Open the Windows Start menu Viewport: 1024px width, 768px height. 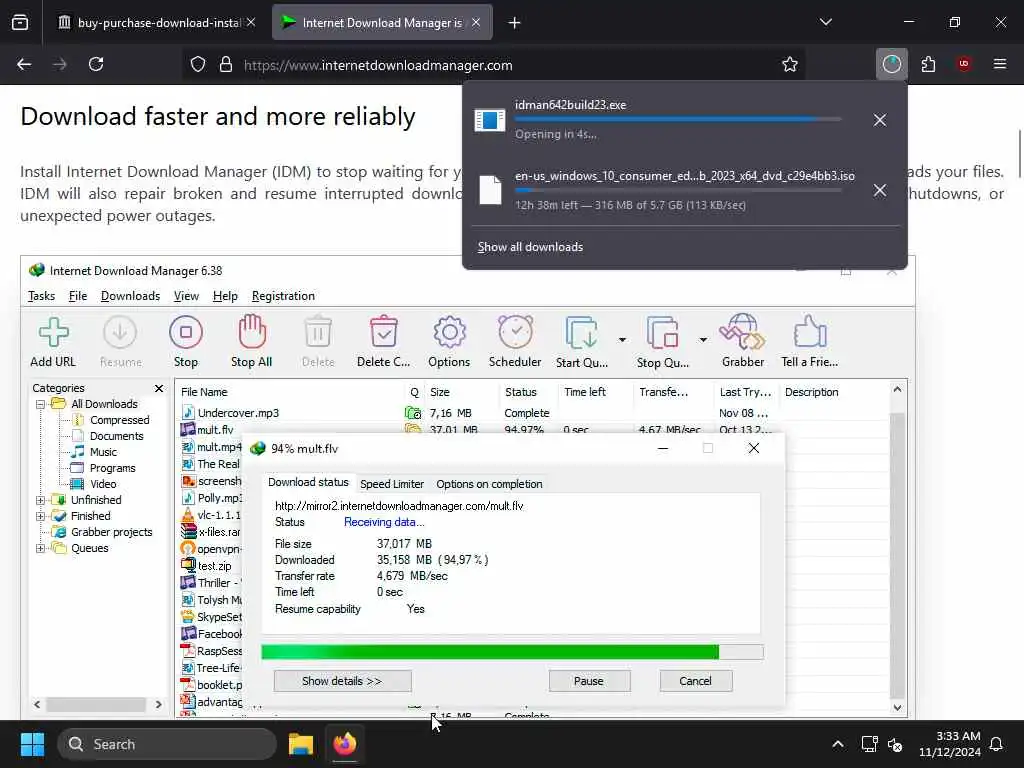pos(32,744)
